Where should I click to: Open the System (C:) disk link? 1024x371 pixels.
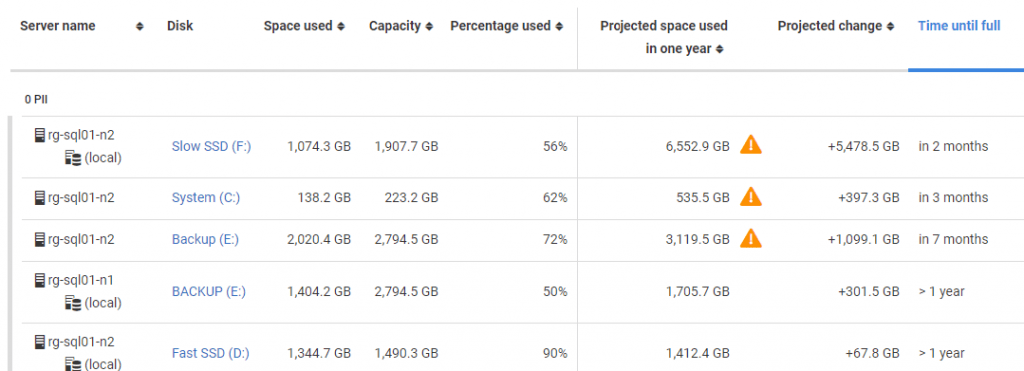tap(206, 197)
